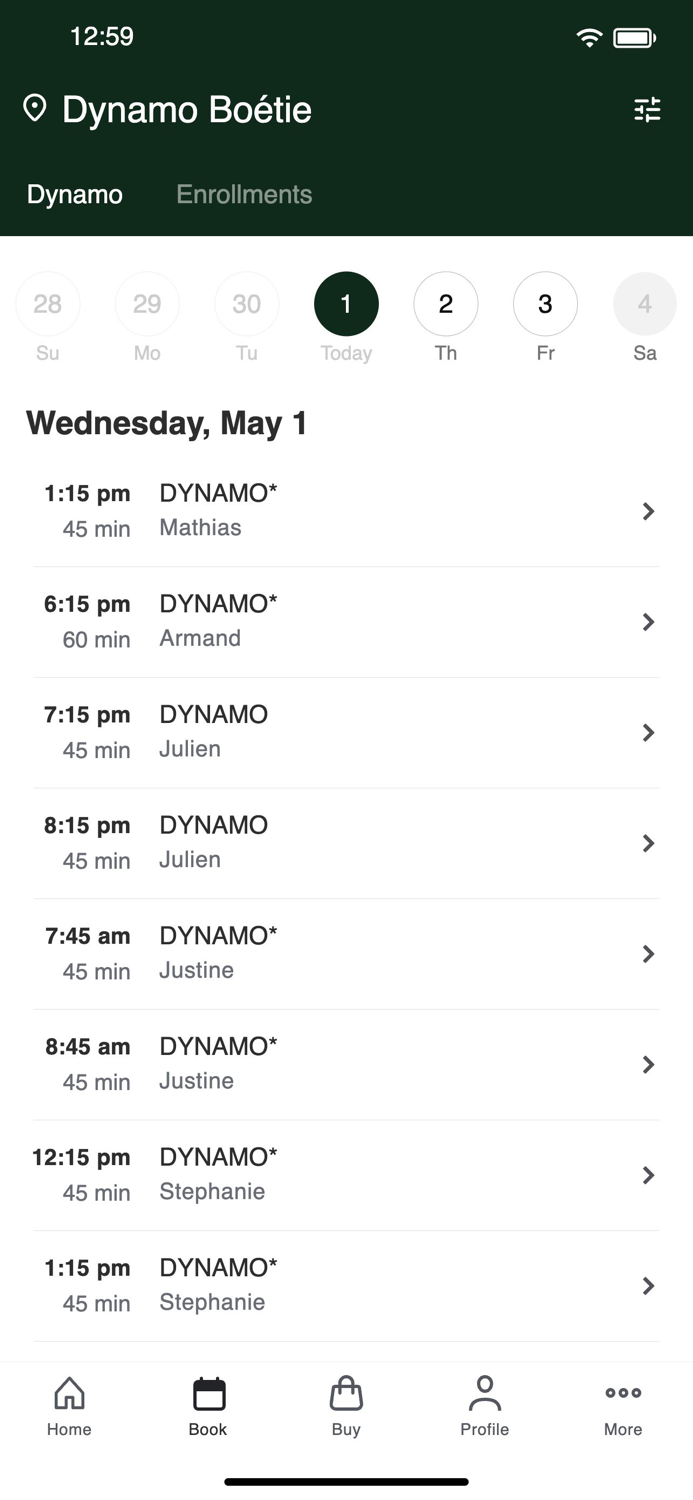Tap the battery status icon
Viewport: 693px width, 1500px height.
point(634,38)
